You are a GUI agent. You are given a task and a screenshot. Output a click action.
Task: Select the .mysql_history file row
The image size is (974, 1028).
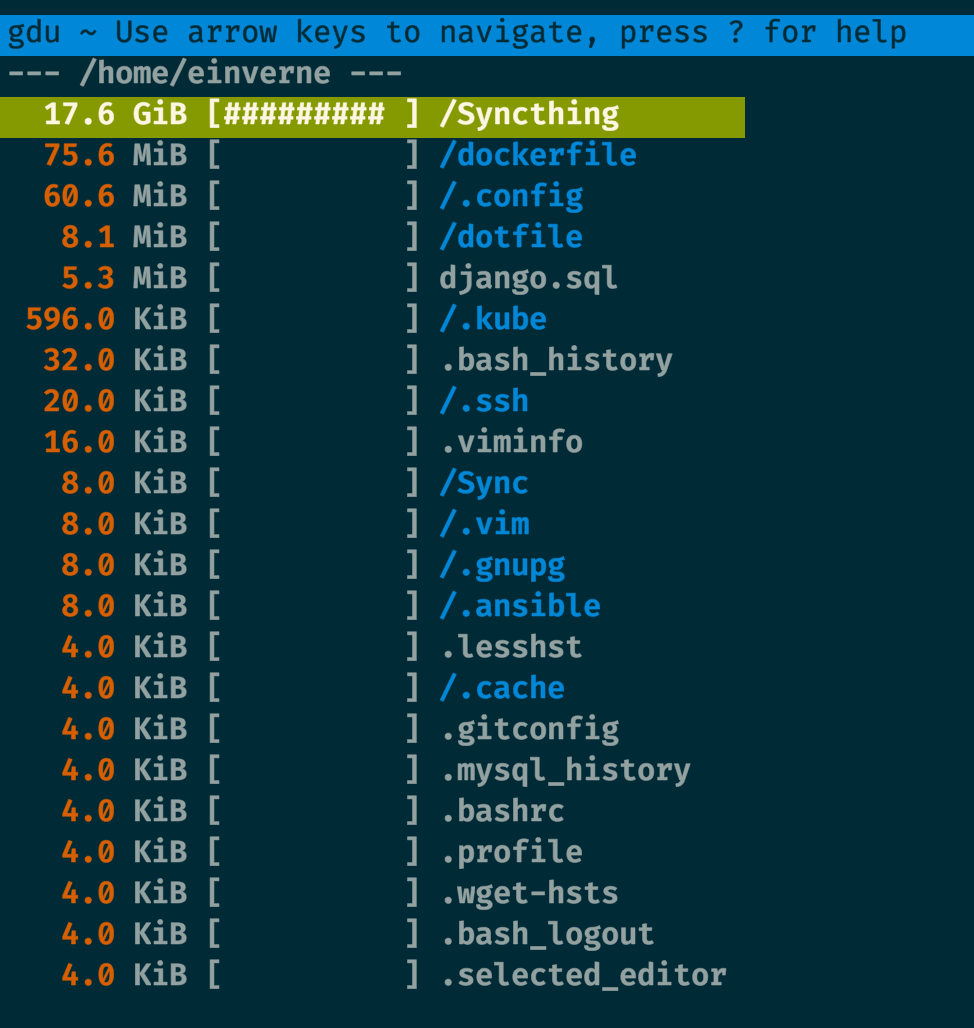click(x=565, y=770)
